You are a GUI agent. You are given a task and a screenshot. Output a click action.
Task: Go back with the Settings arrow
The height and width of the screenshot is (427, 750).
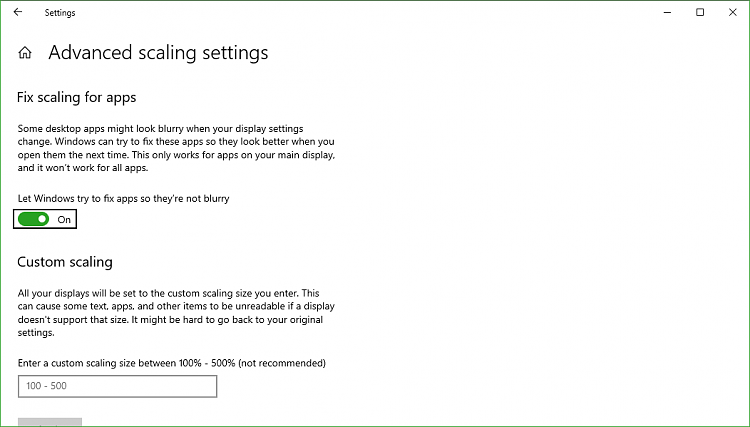(x=18, y=12)
